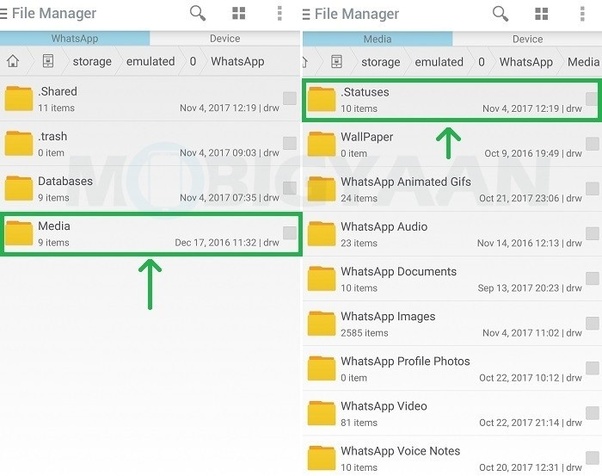Open the Databases folder icon
The width and height of the screenshot is (602, 476).
tap(18, 188)
